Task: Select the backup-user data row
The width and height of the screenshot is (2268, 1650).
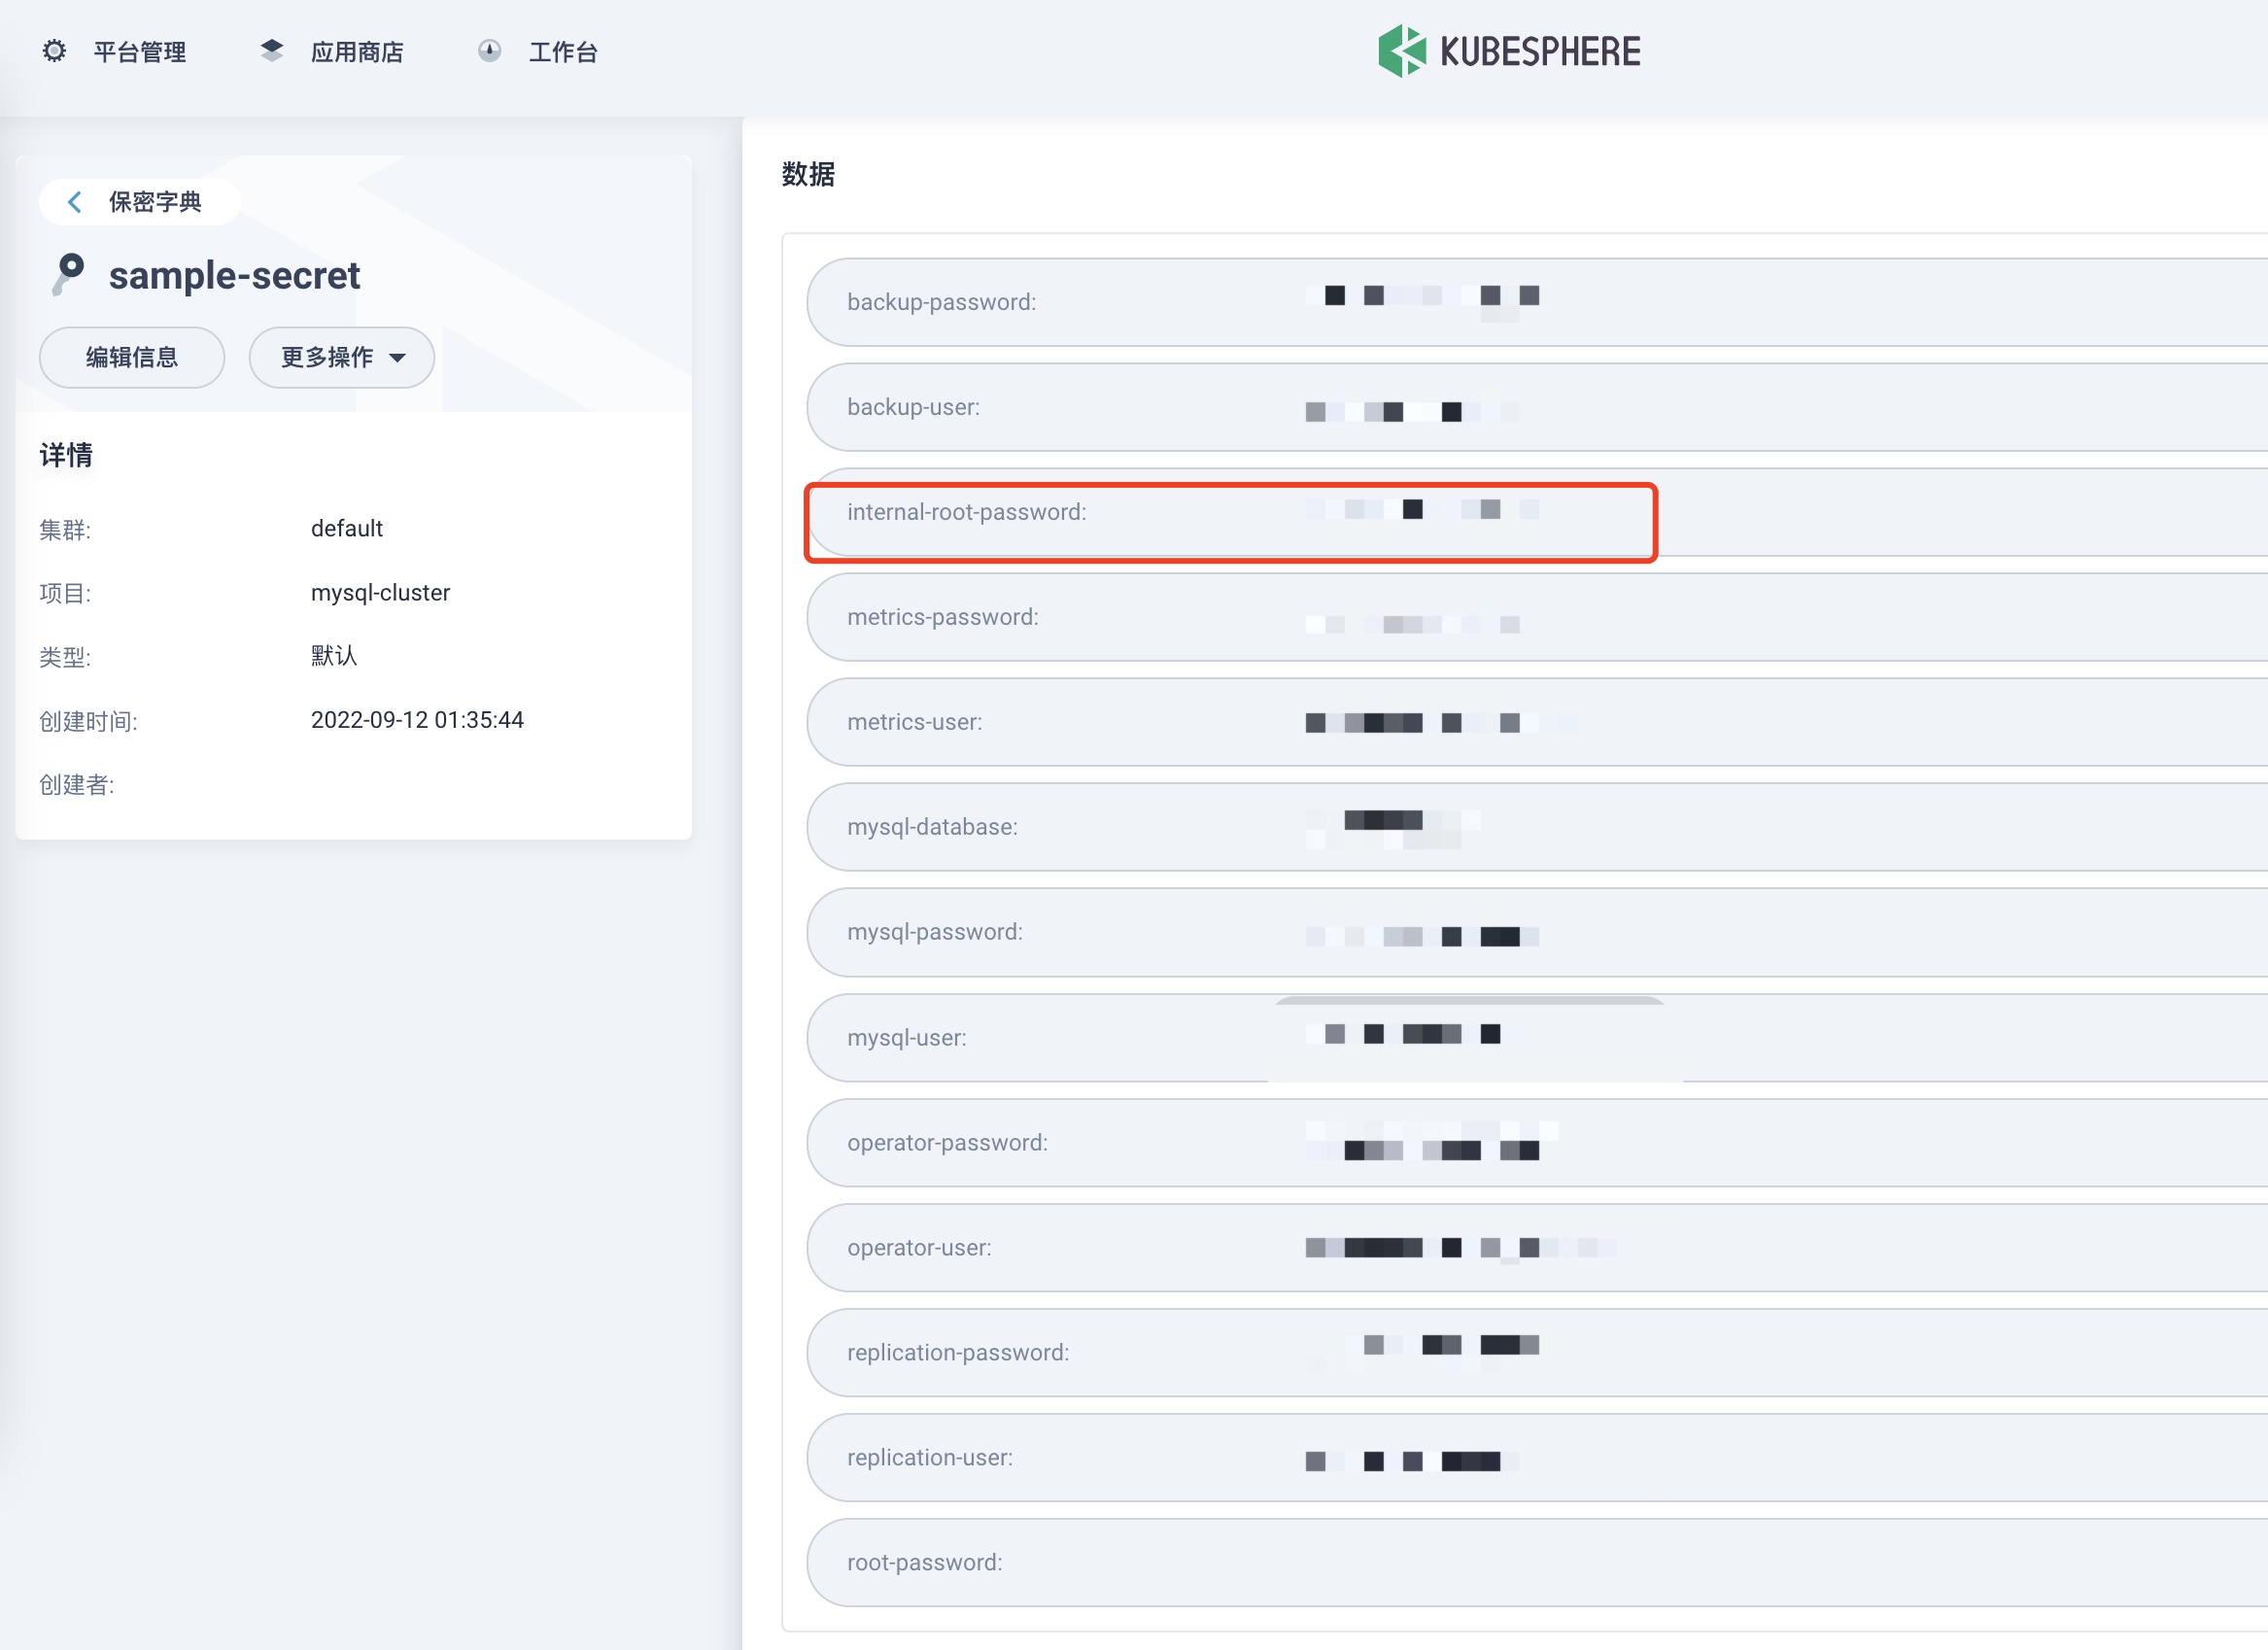Action: point(1537,407)
